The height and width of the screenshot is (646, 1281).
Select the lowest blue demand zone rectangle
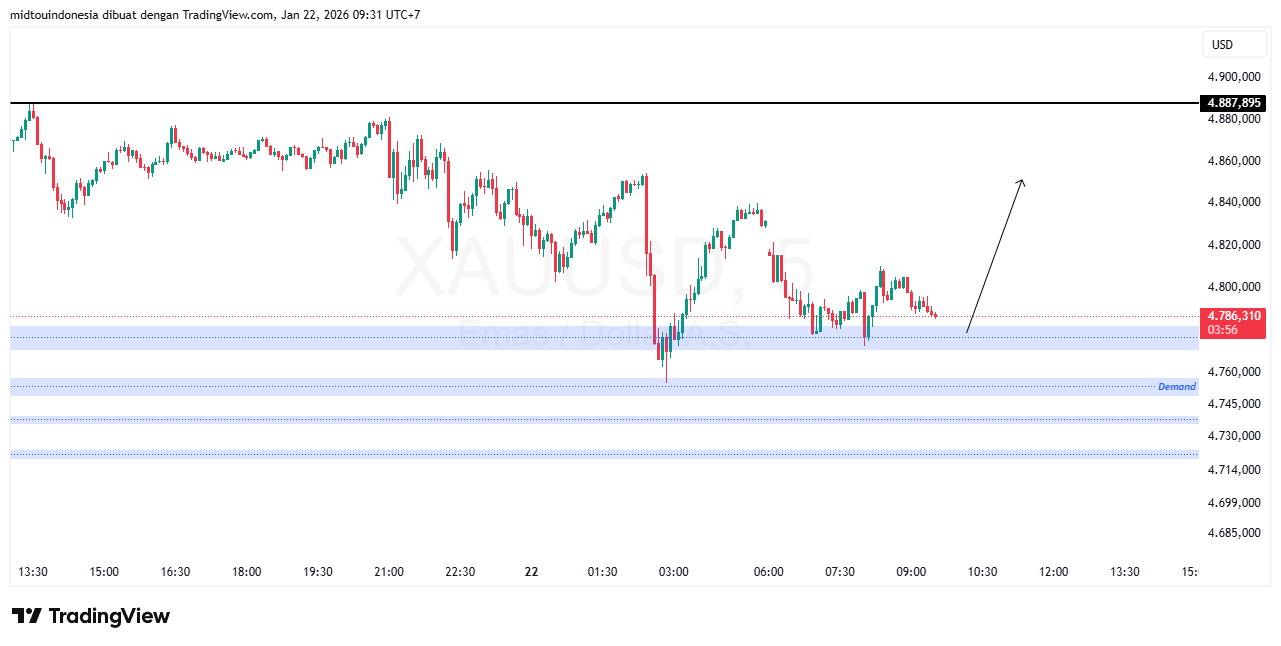point(600,455)
